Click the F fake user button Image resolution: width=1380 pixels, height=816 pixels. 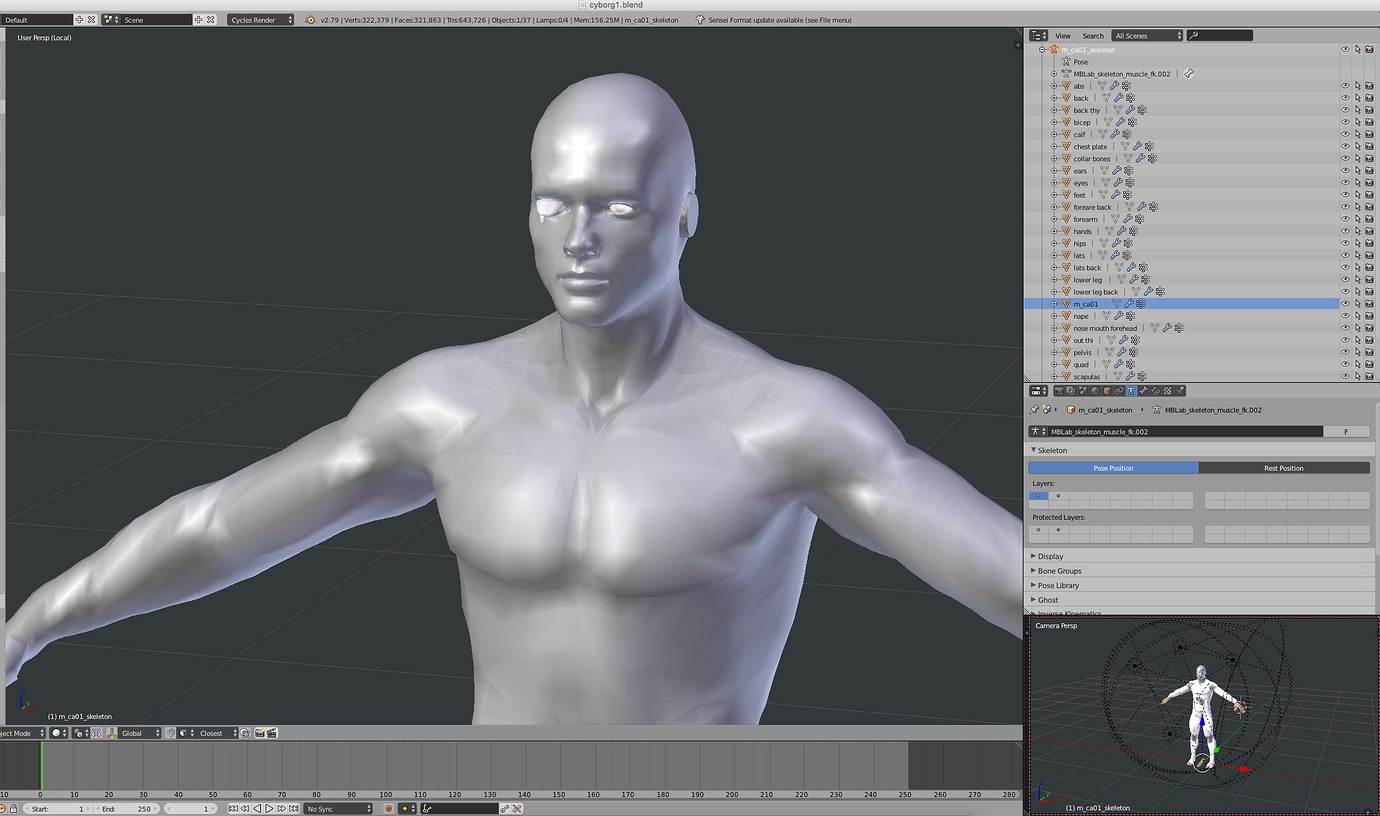click(x=1346, y=432)
